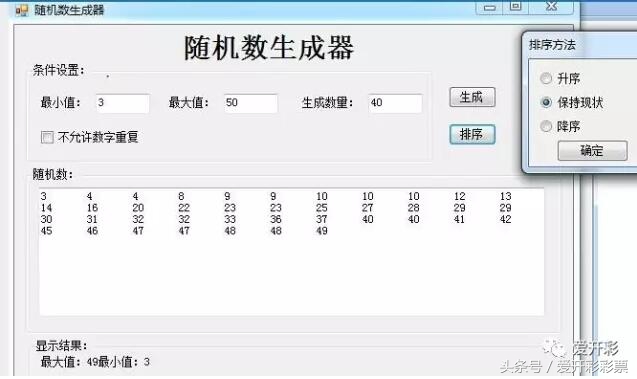The width and height of the screenshot is (637, 379).
Task: Maximize the 随机数生成器 window
Action: (516, 6)
